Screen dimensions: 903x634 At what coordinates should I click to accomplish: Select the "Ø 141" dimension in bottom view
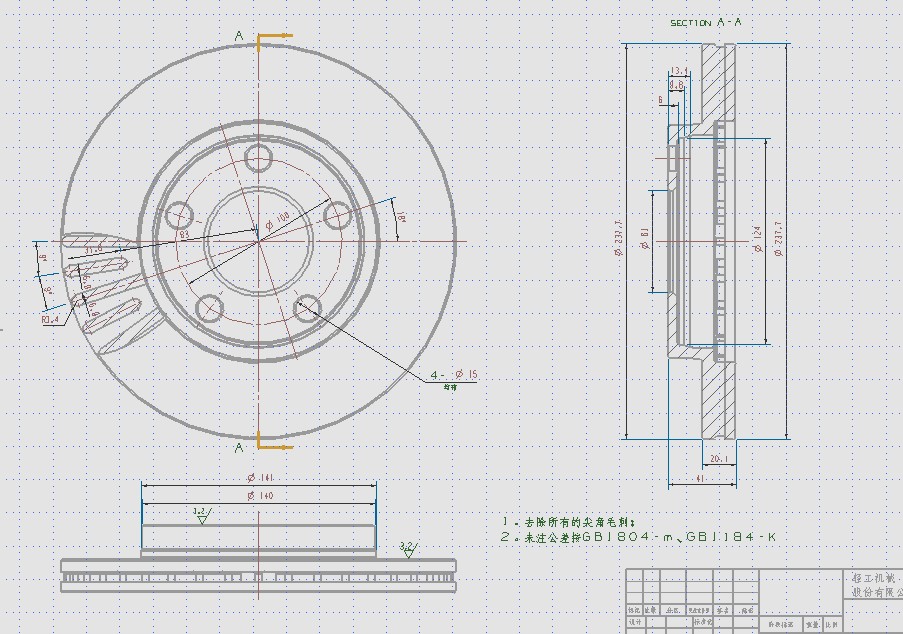point(260,477)
